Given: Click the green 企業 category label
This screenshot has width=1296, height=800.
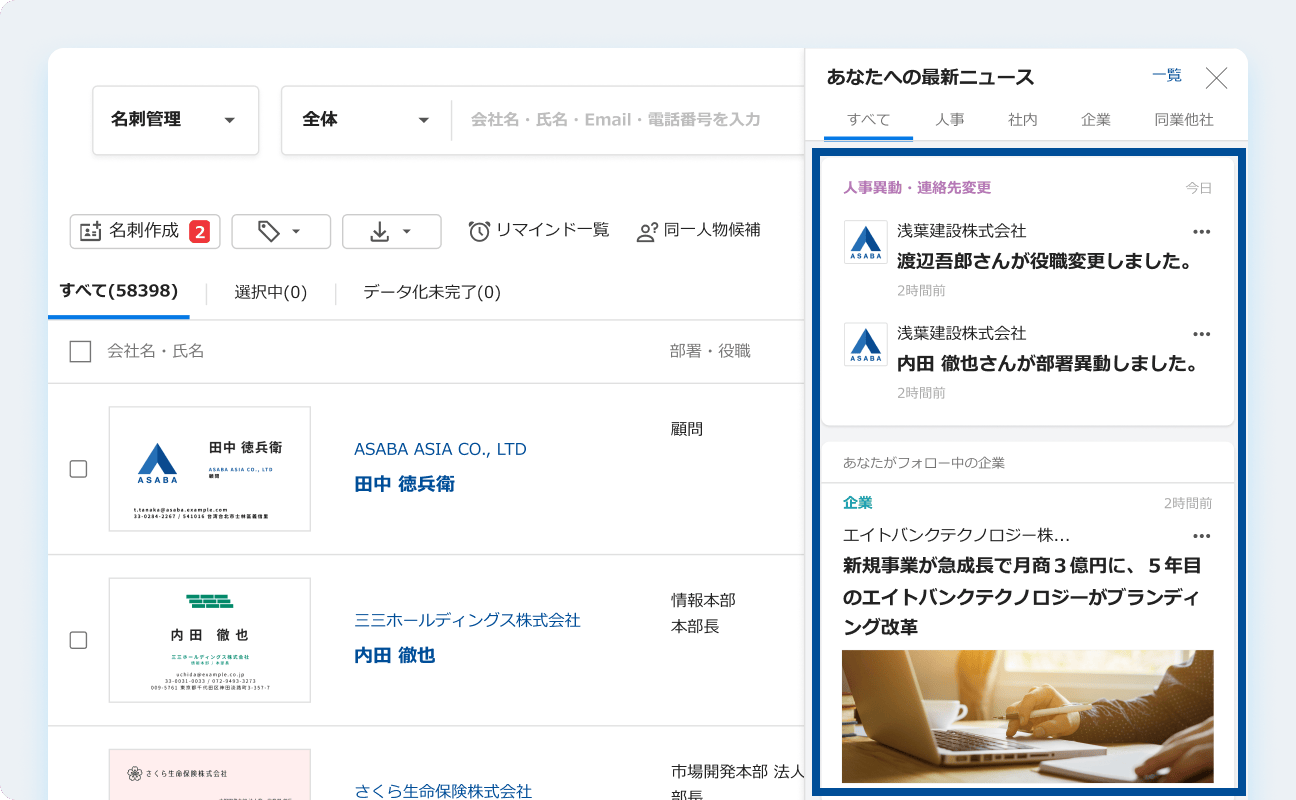Looking at the screenshot, I should [x=858, y=503].
